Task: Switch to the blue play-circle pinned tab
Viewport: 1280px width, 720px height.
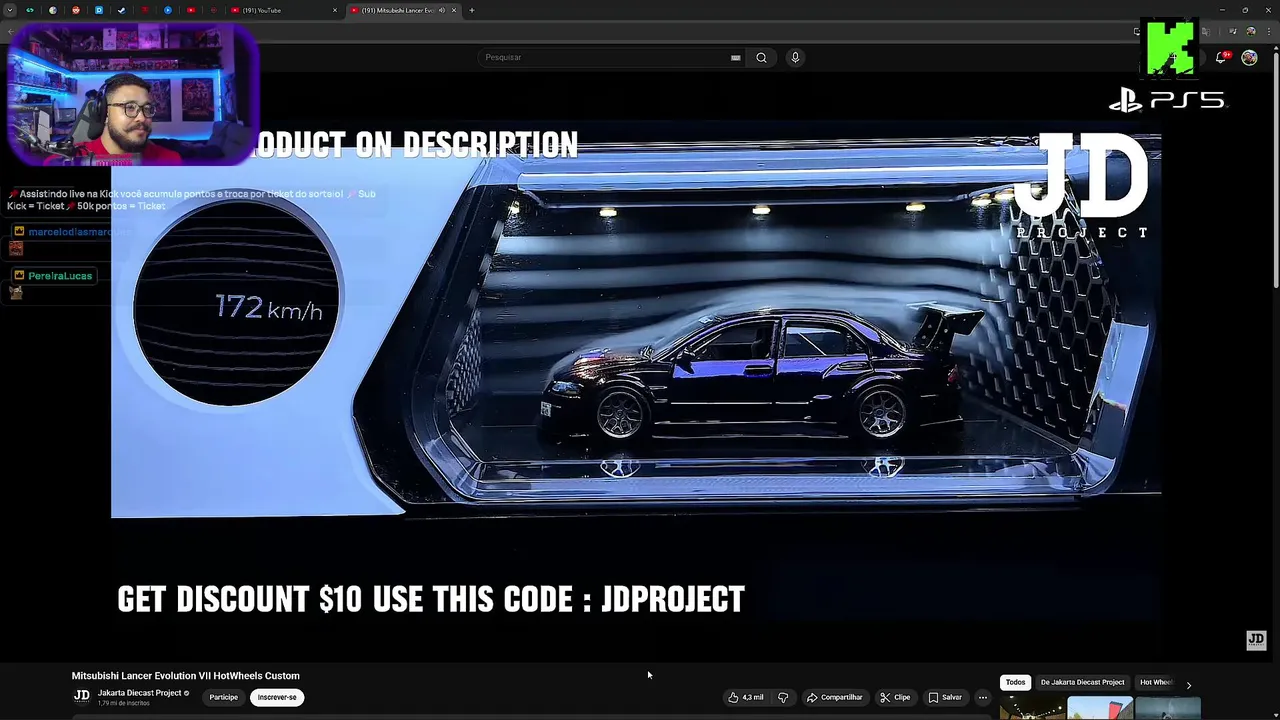Action: [x=168, y=10]
